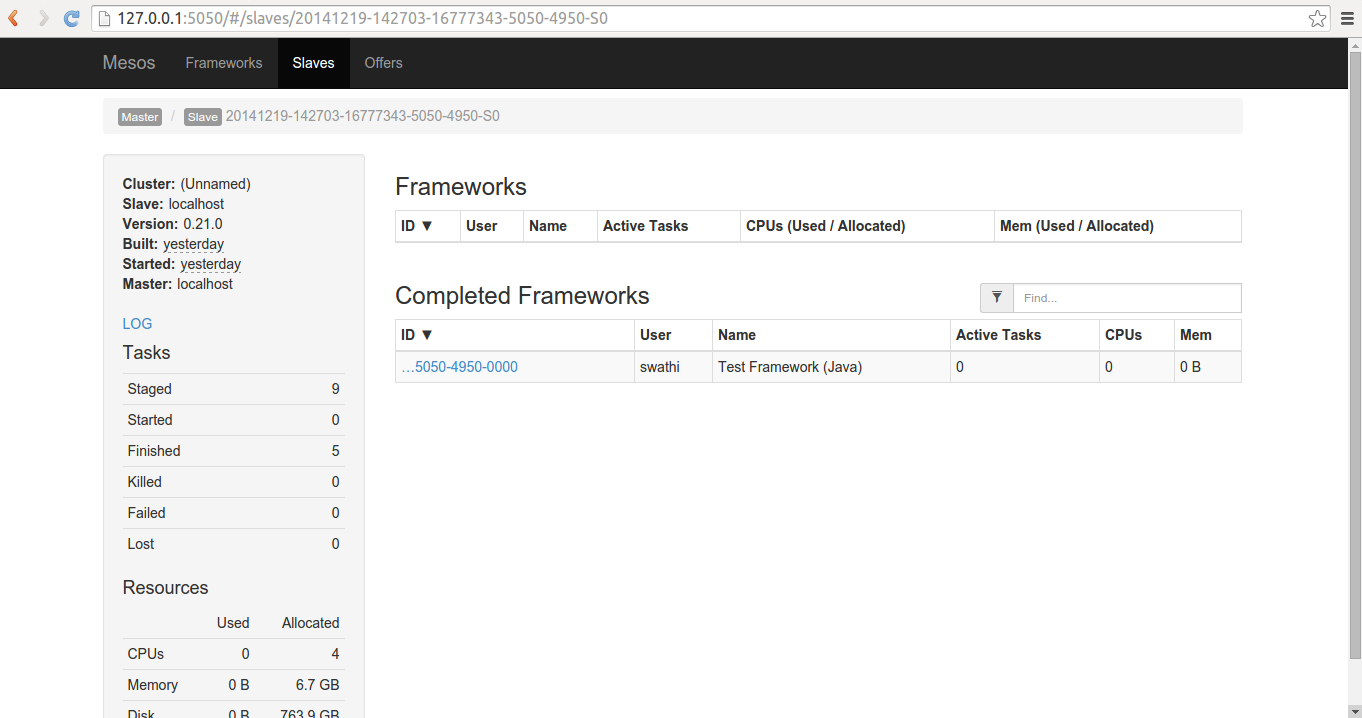Click the 'Completed Frameworks' heading
This screenshot has height=718, width=1362.
point(522,296)
